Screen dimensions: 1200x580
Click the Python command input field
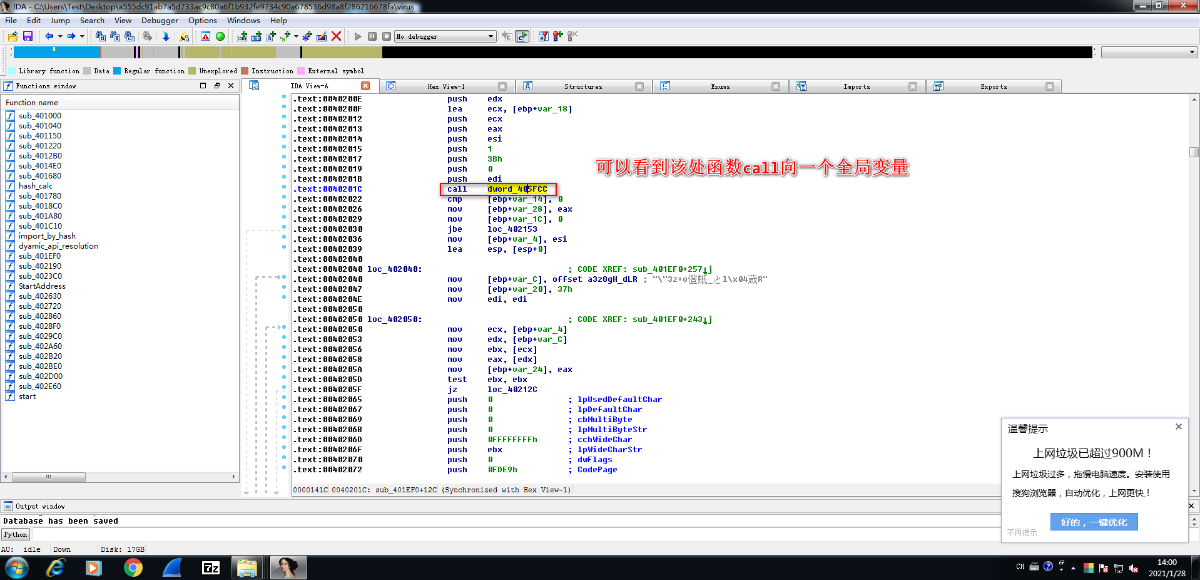click(615, 535)
